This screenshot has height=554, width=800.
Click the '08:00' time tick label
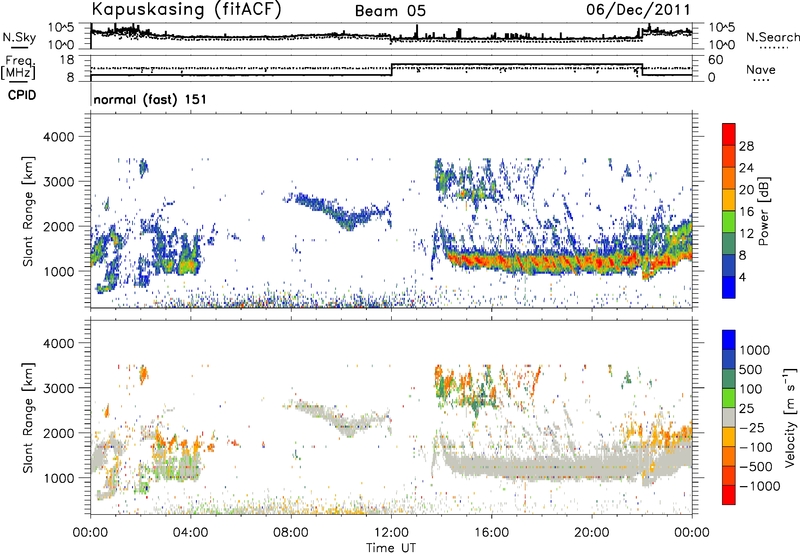(291, 533)
